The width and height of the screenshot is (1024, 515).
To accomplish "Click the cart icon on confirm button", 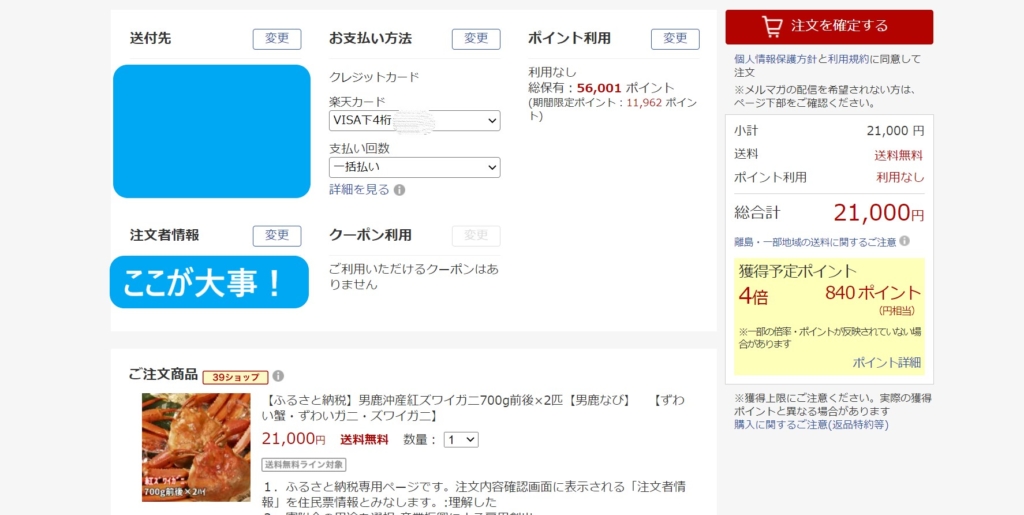I will (x=772, y=27).
